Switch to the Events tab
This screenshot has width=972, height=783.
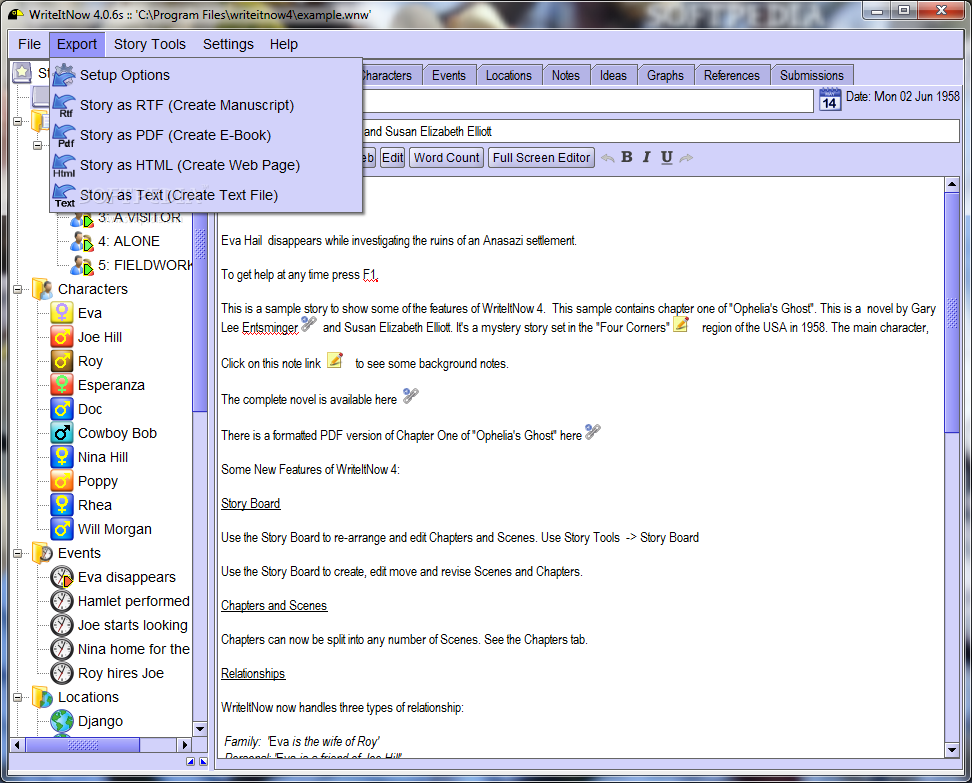coord(449,75)
